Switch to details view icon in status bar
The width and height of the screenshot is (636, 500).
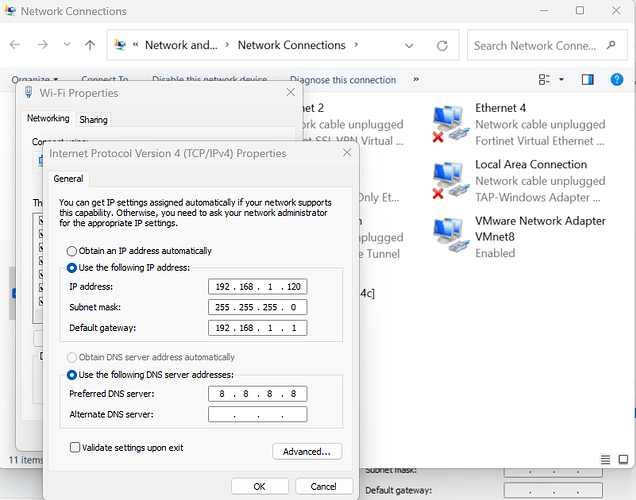click(x=605, y=459)
